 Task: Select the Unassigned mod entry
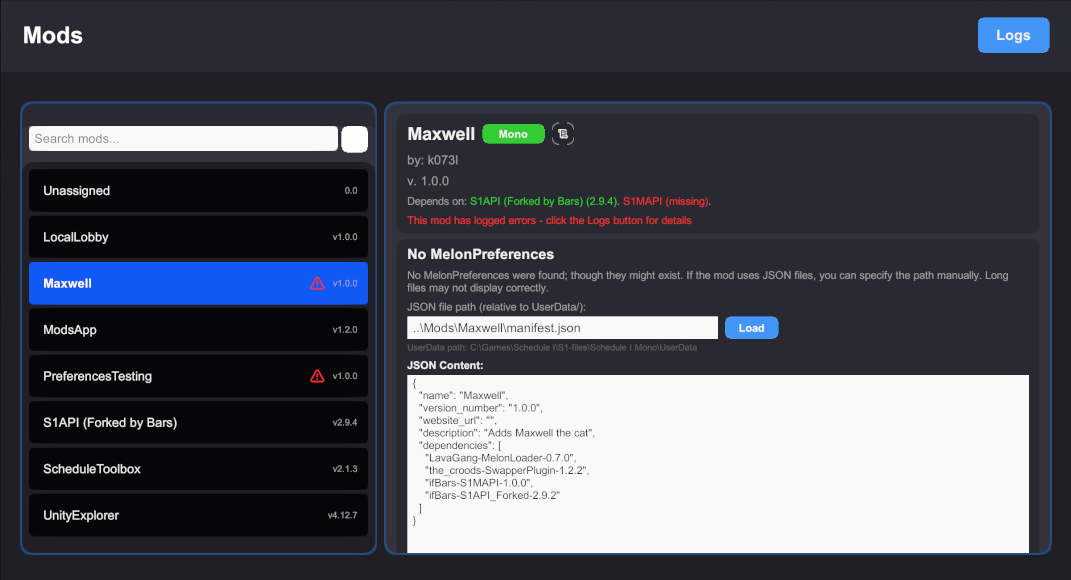(x=197, y=190)
